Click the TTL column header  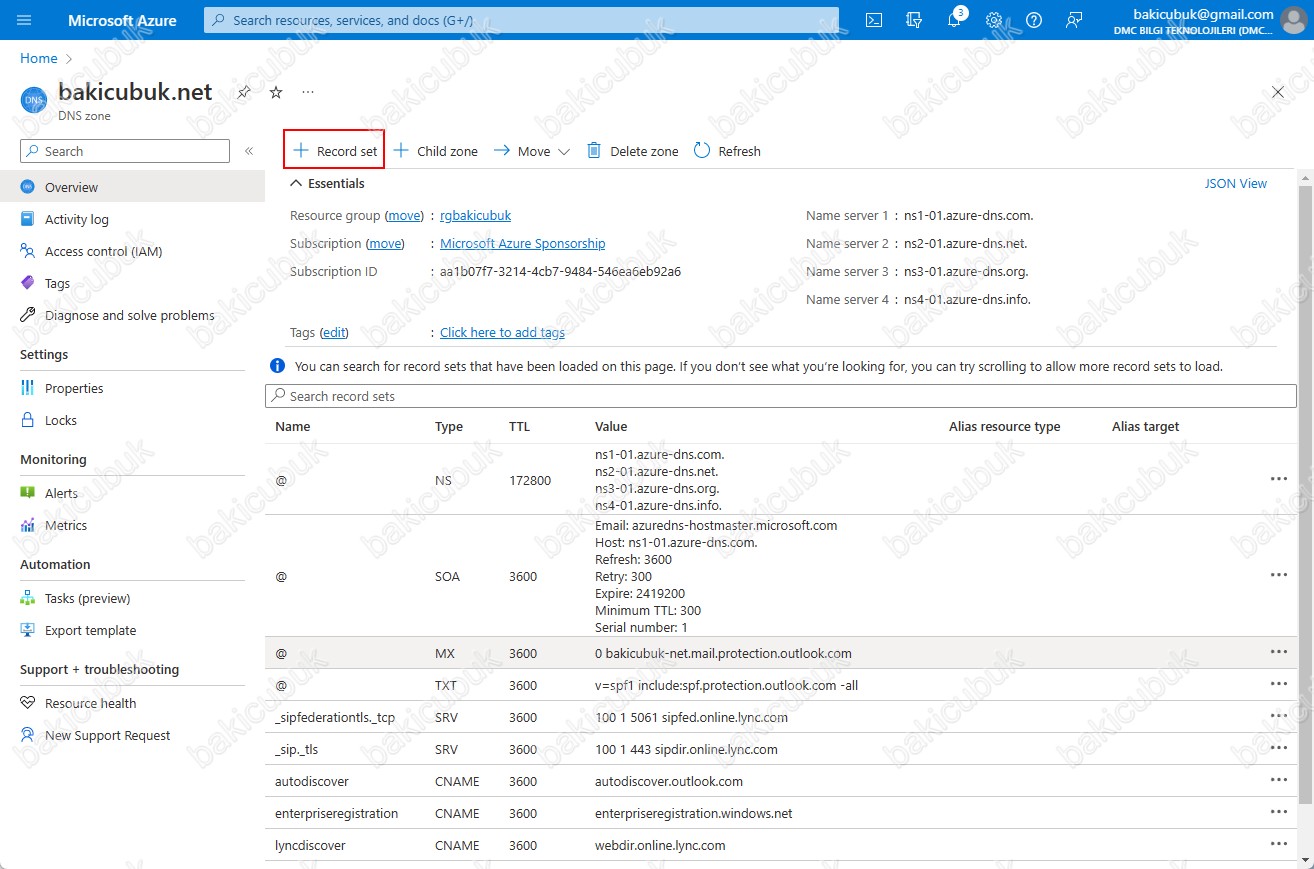[519, 426]
